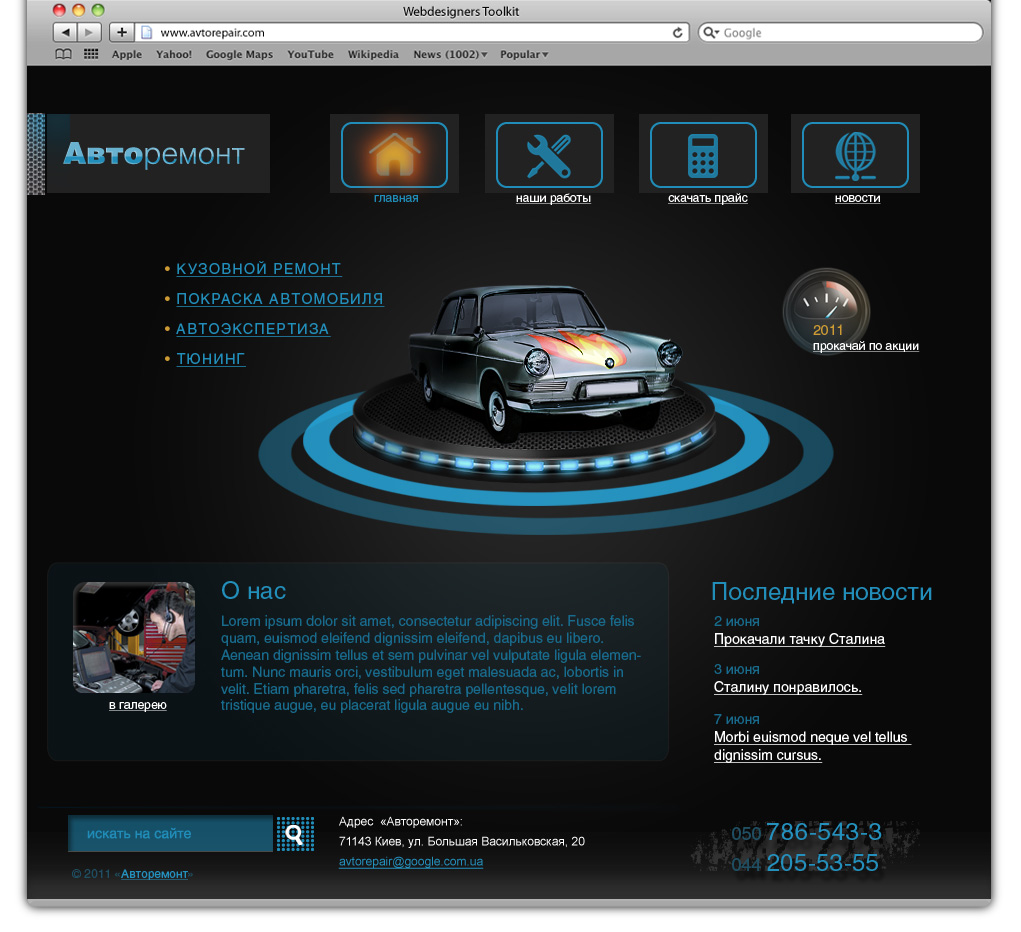Open the Google search field magnifier dropdown

(711, 33)
